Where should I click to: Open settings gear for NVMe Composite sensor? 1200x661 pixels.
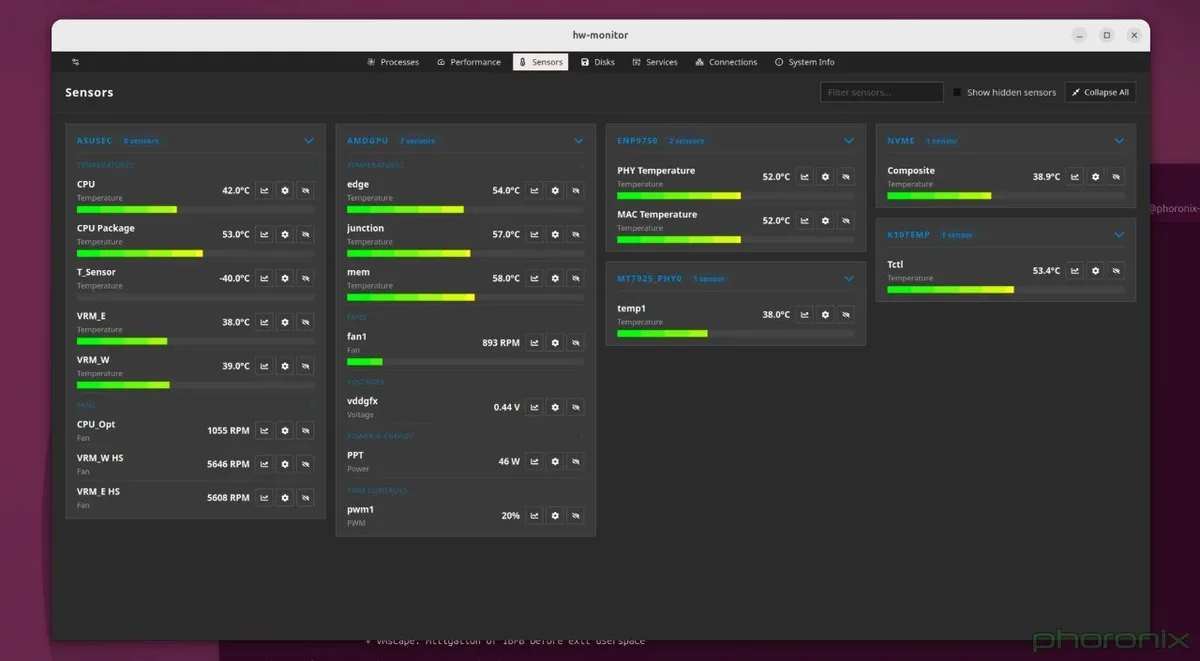(x=1095, y=176)
